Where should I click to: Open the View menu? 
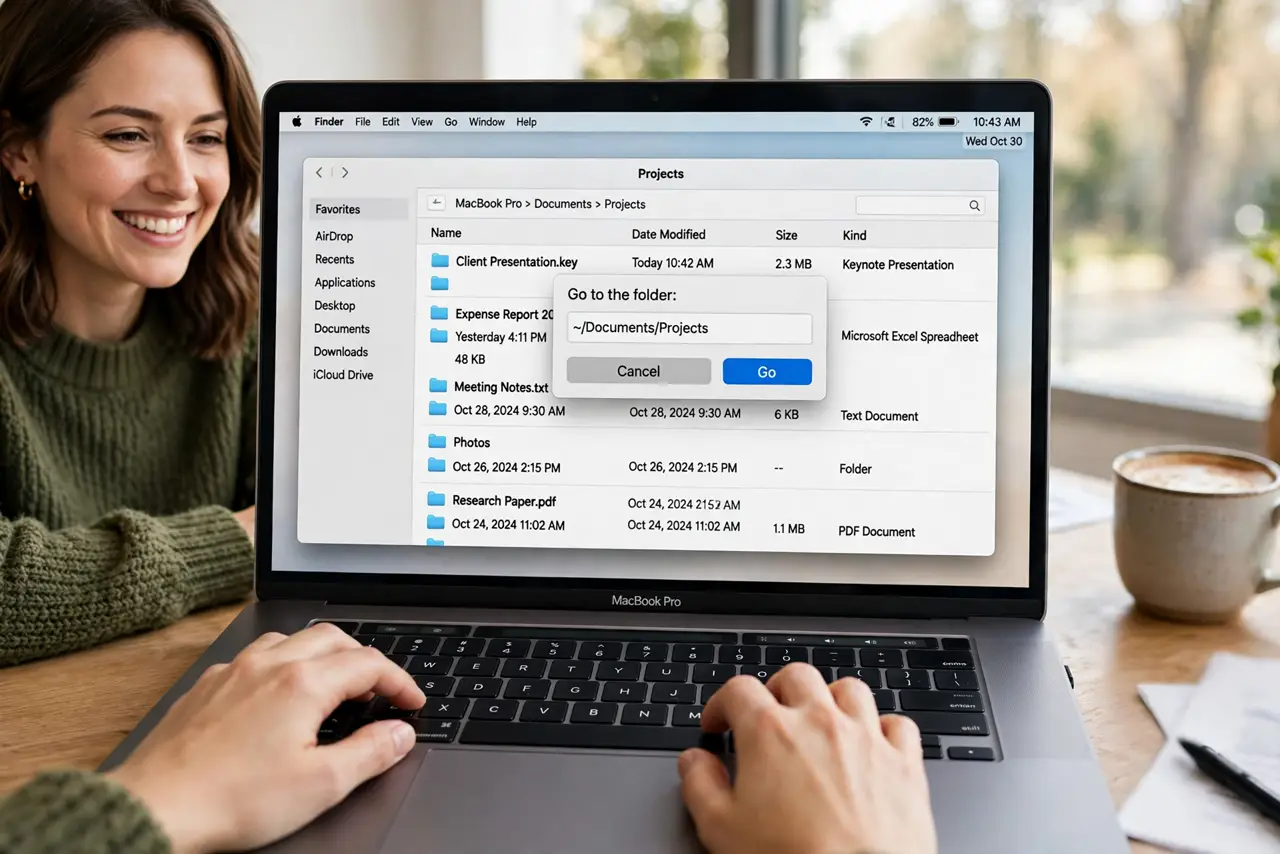click(422, 122)
